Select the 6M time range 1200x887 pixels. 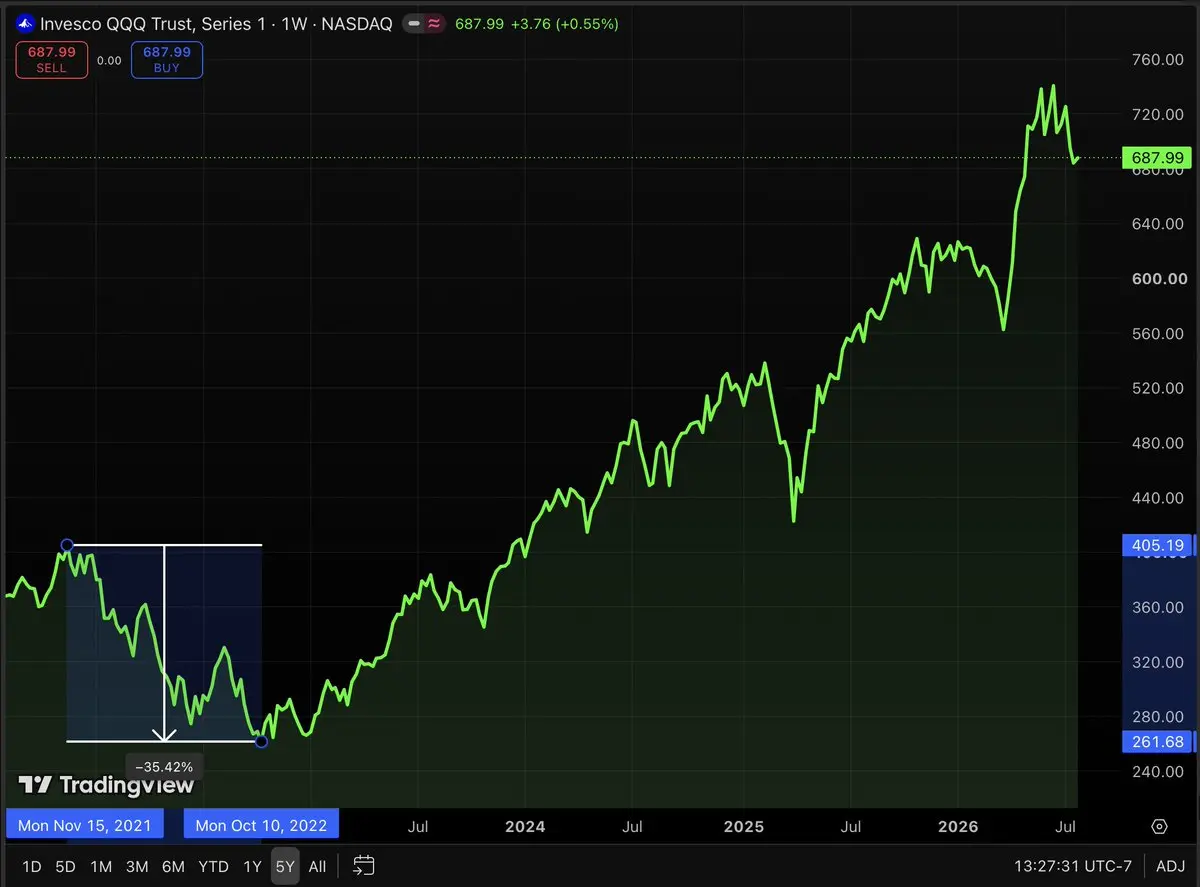click(x=173, y=866)
